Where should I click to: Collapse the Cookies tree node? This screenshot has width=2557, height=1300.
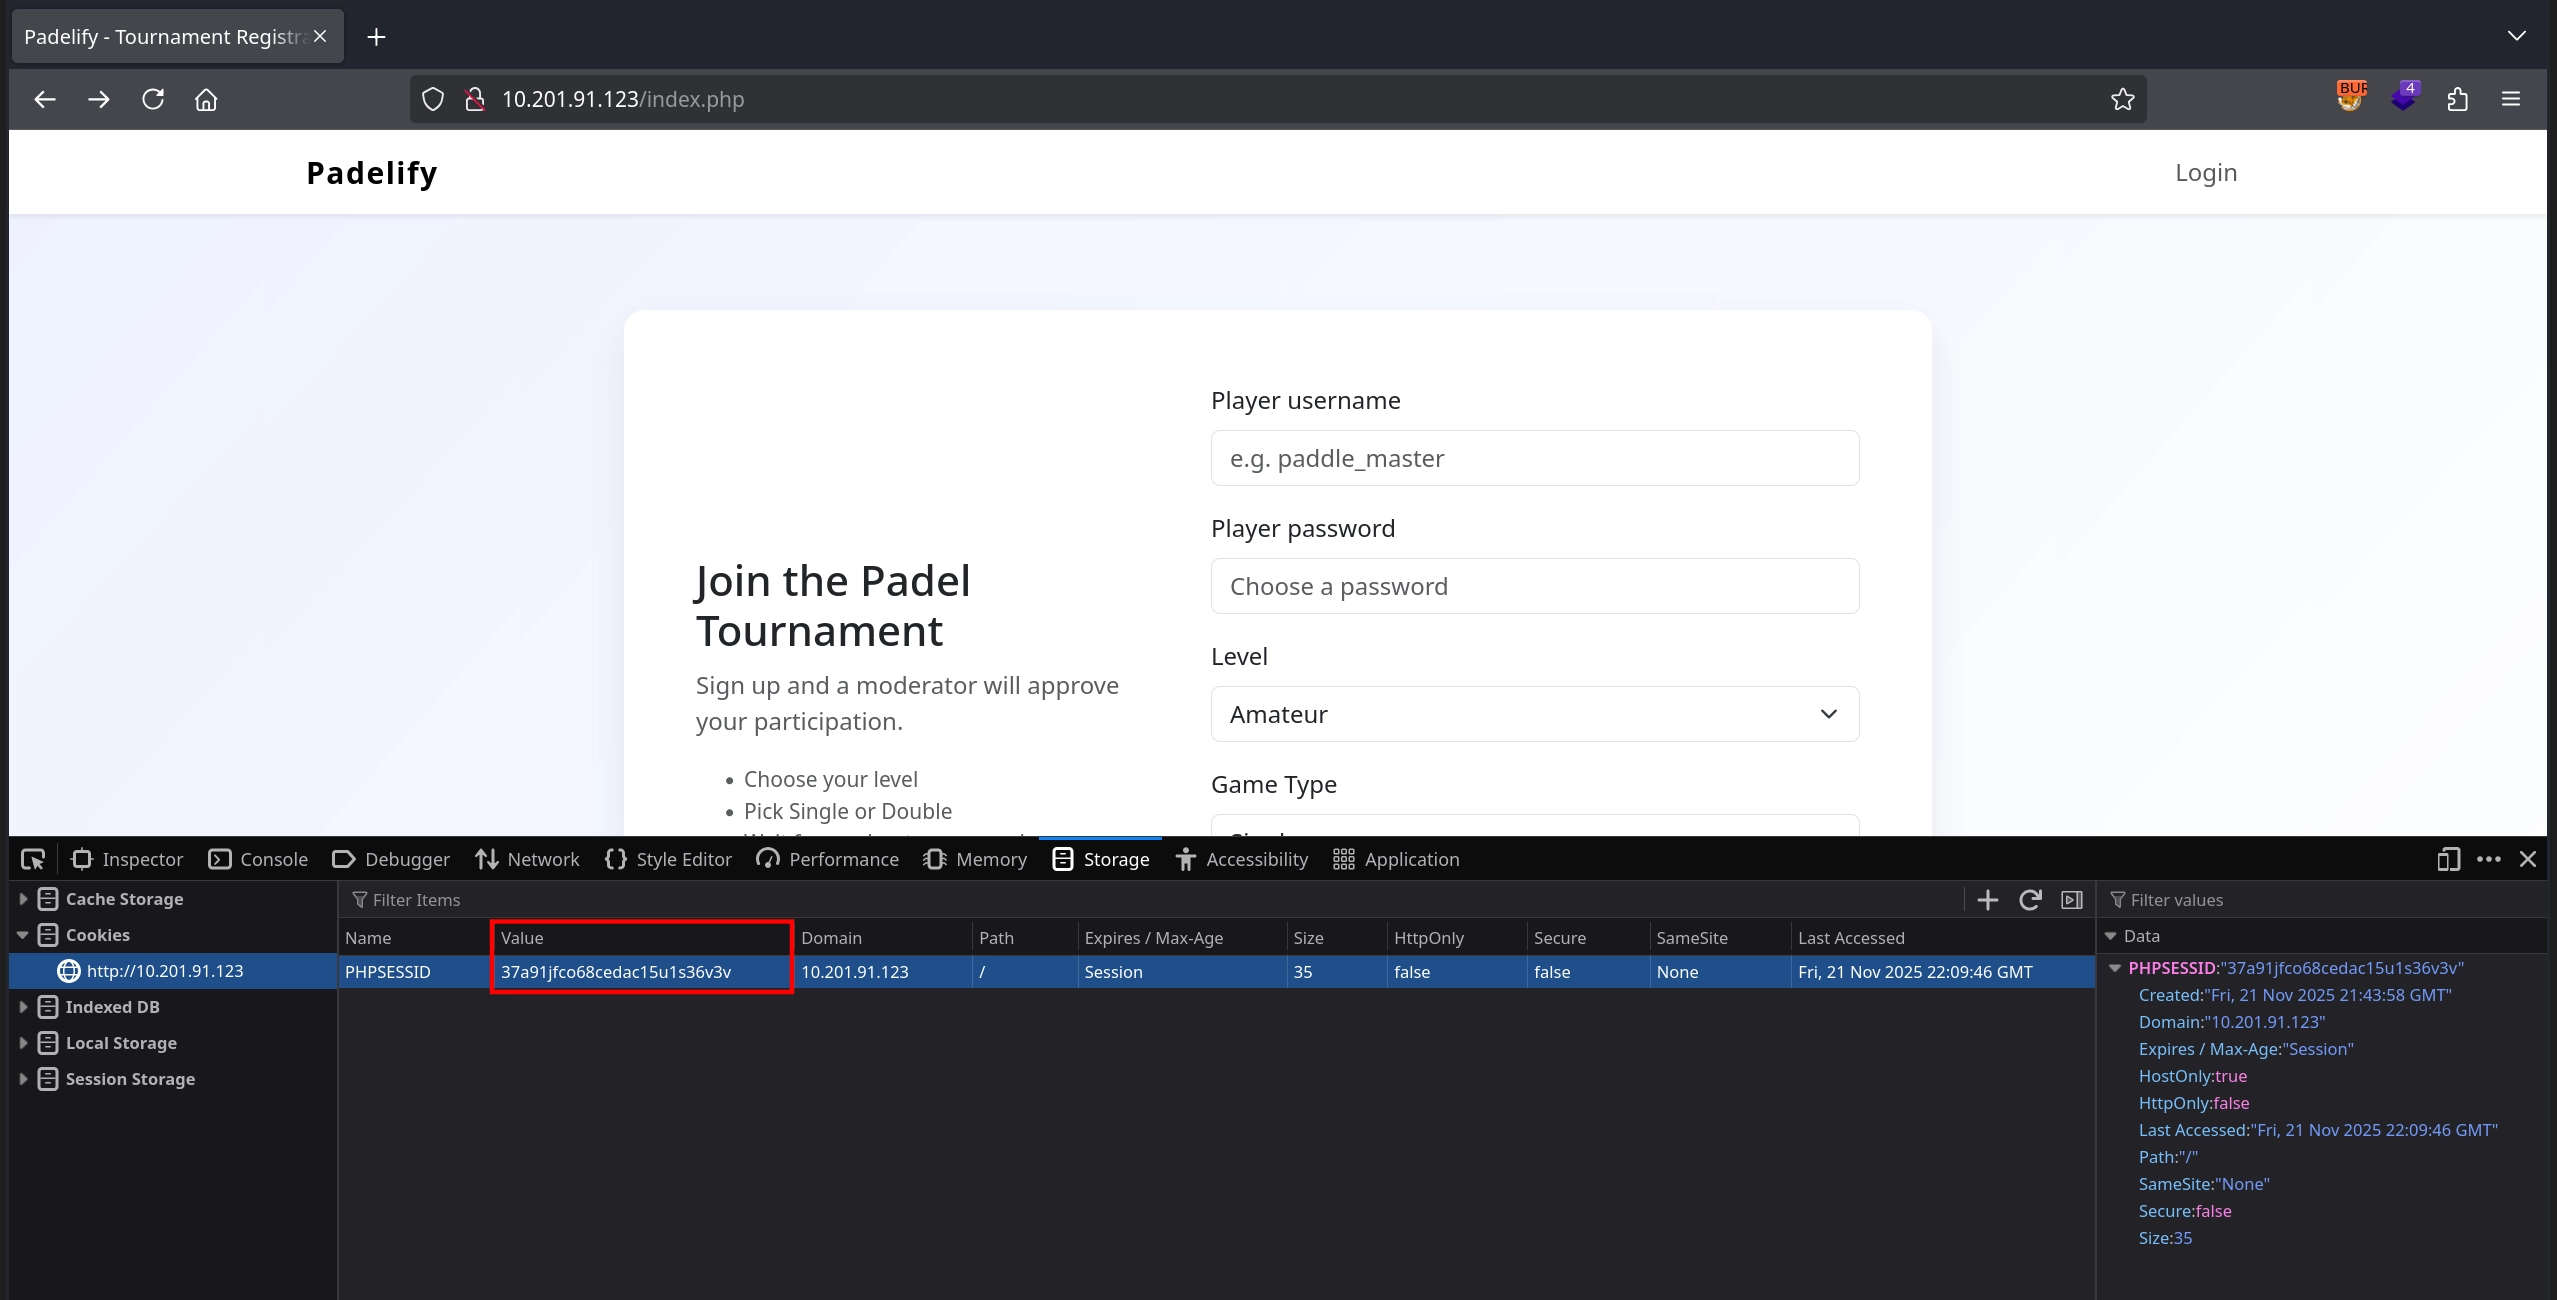[23, 935]
